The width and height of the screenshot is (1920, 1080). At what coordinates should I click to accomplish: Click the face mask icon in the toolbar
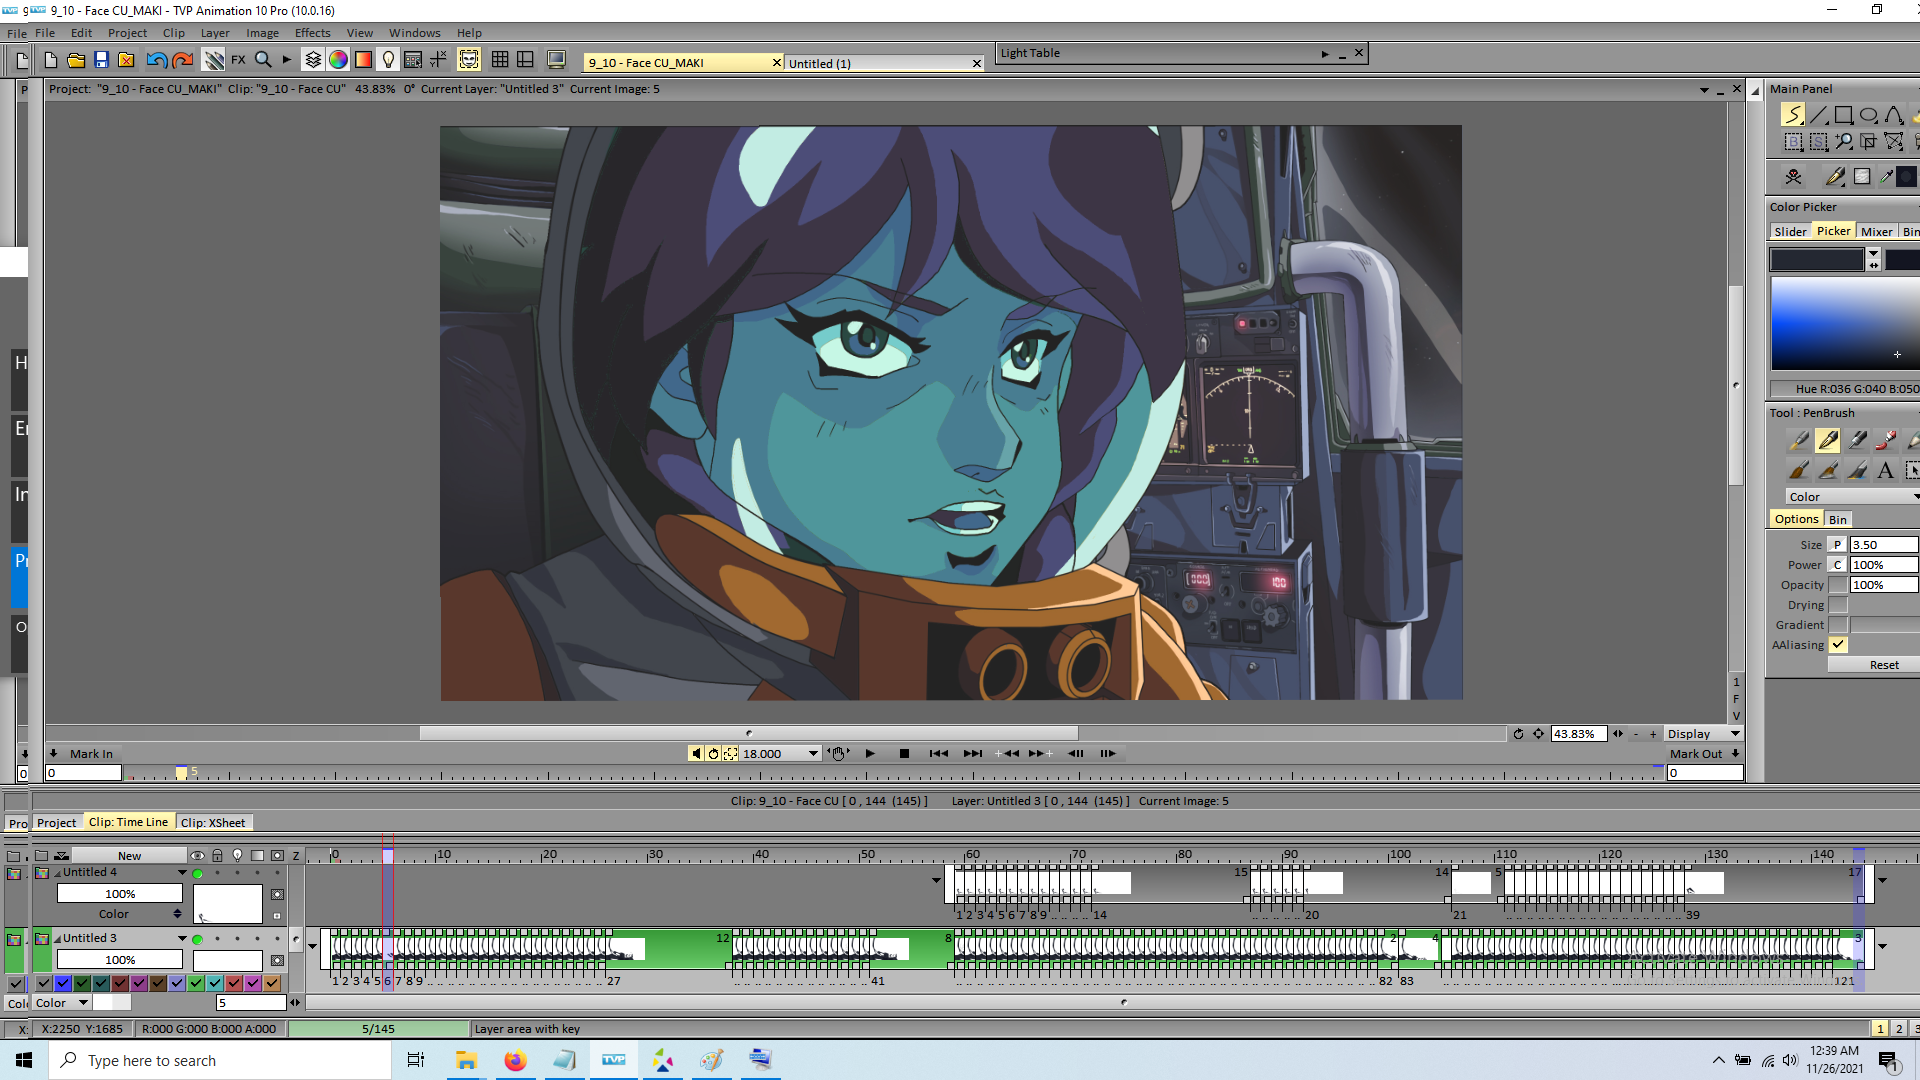pyautogui.click(x=469, y=60)
